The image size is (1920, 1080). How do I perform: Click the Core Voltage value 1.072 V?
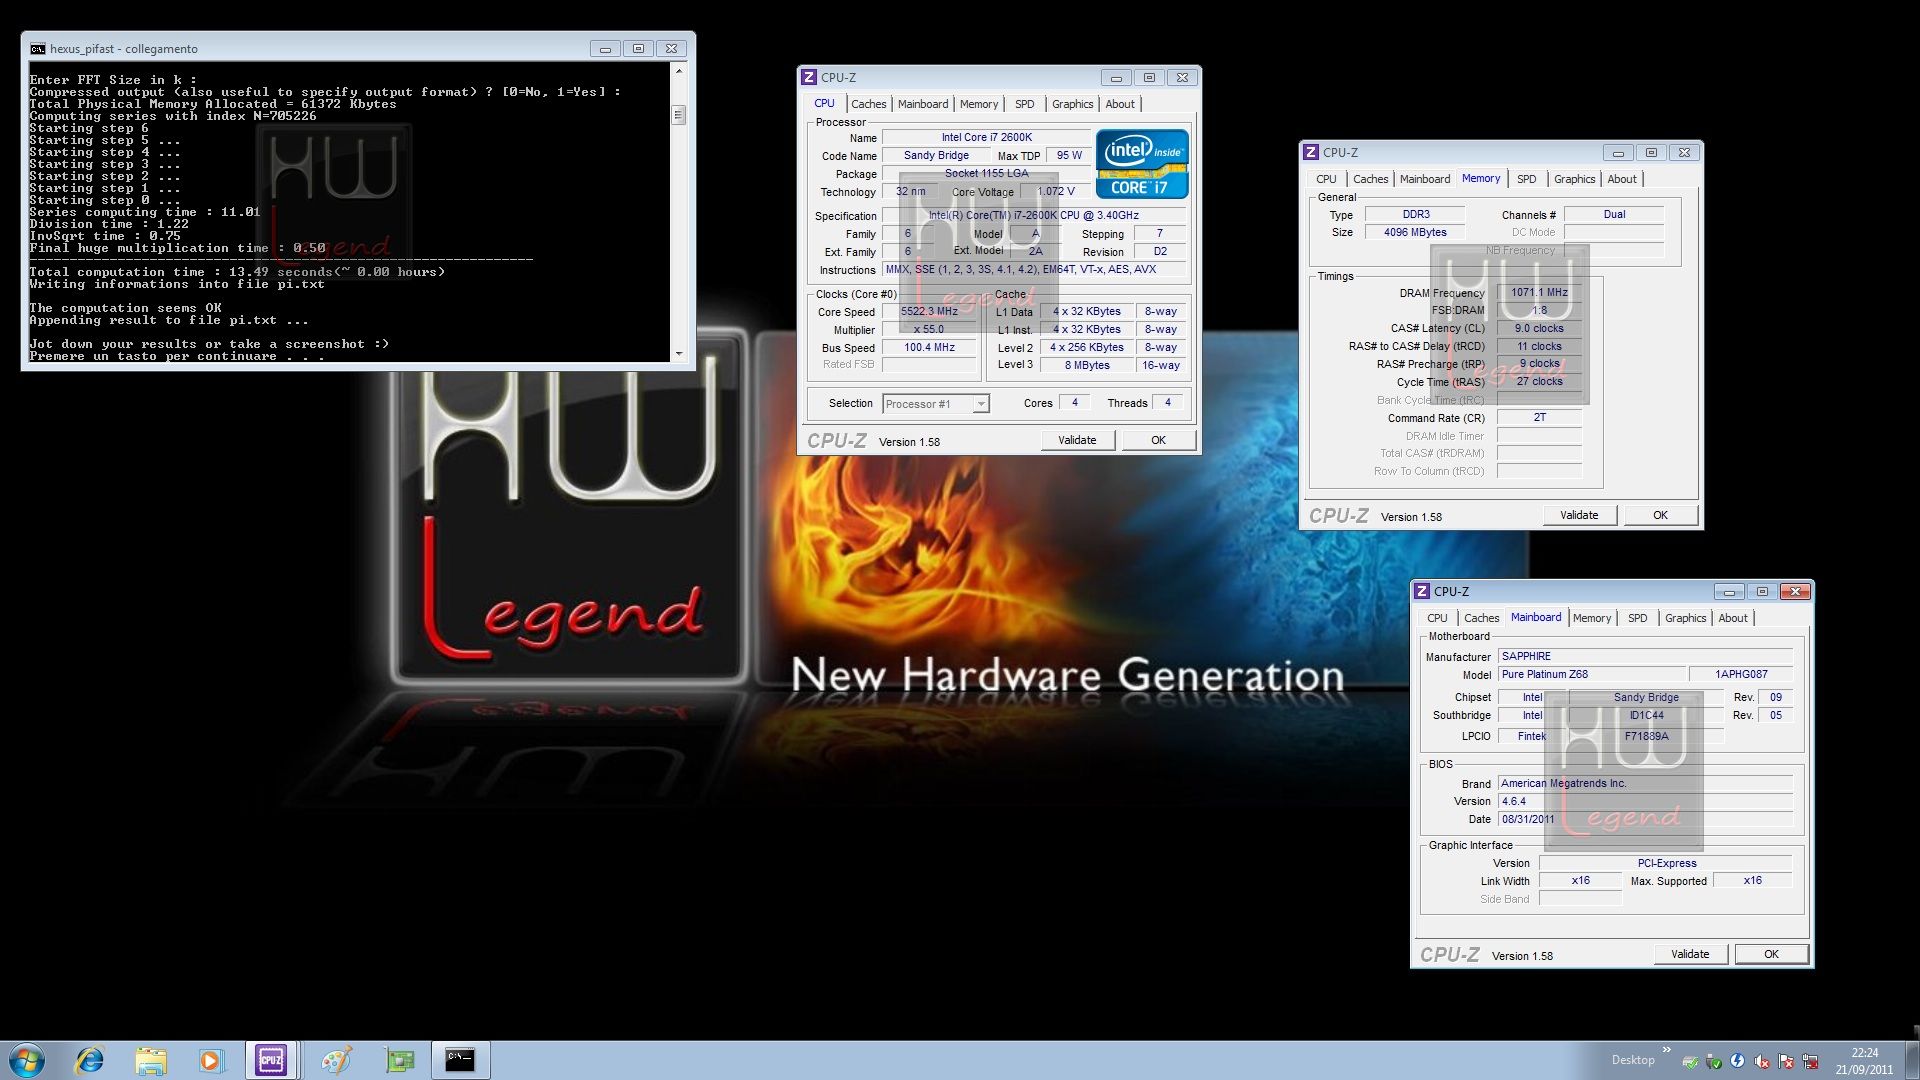1057,192
